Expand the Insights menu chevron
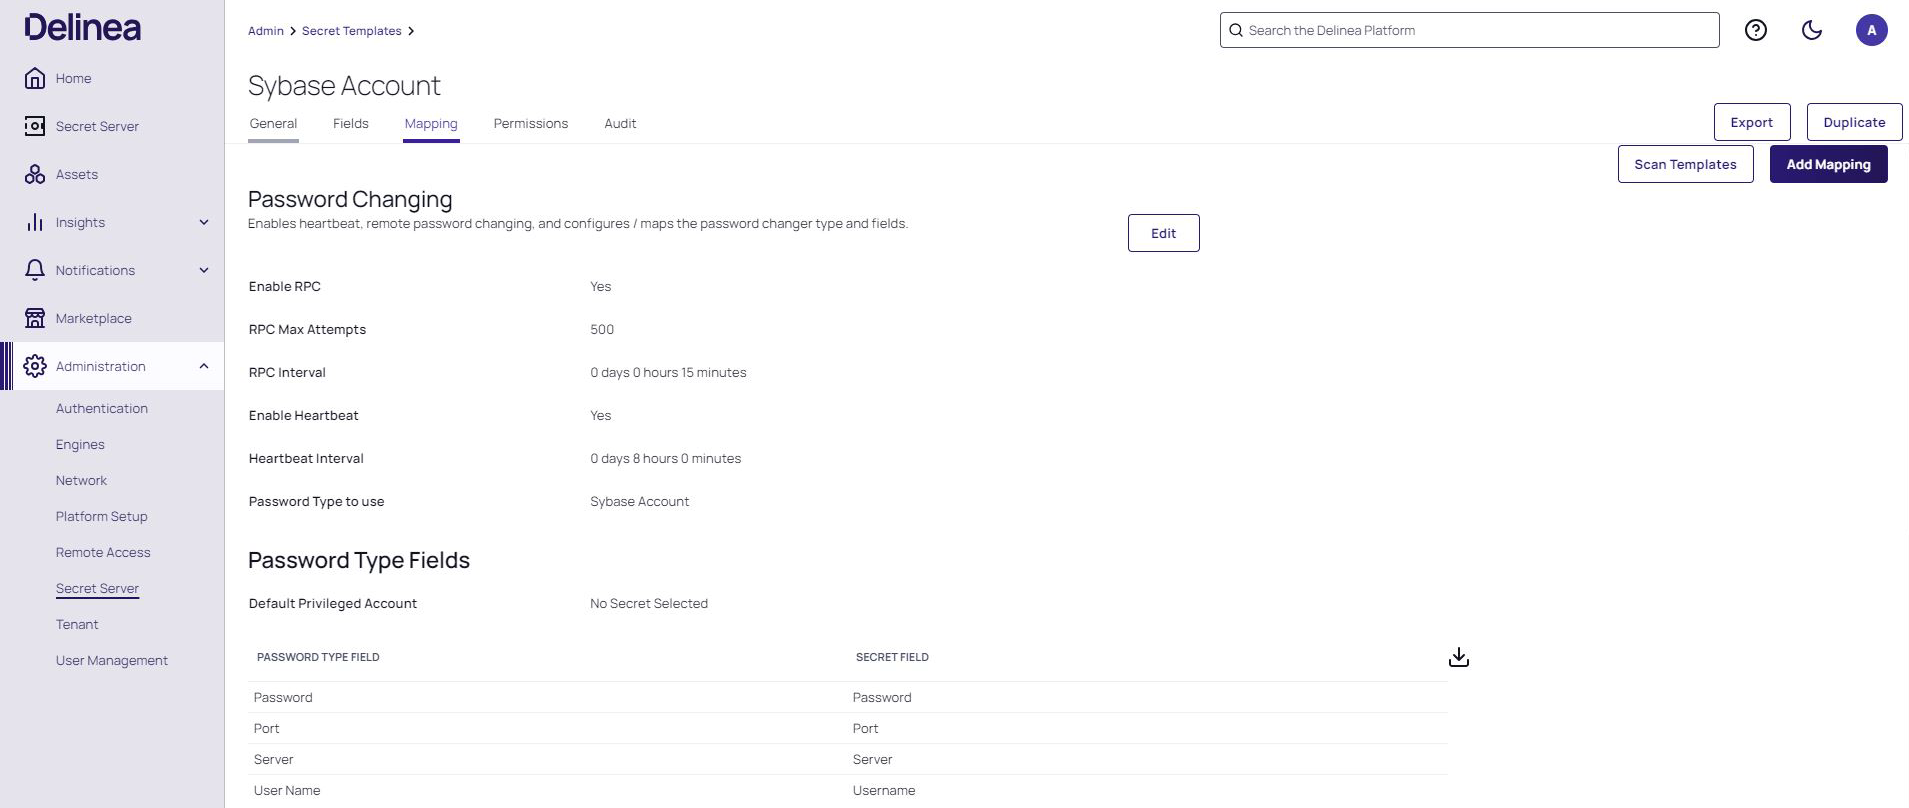Screen dimensions: 1909x808 (x=204, y=222)
